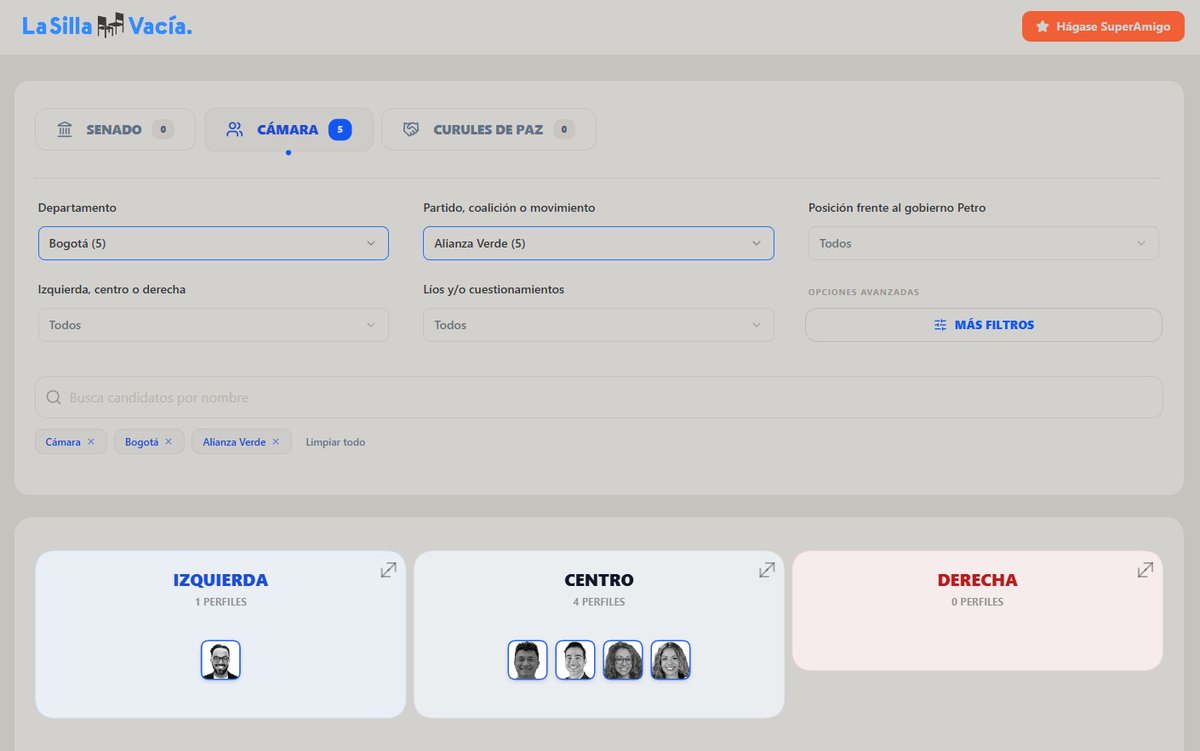Expand the CENTRO panel with arrow icon
Image resolution: width=1200 pixels, height=751 pixels.
767,569
